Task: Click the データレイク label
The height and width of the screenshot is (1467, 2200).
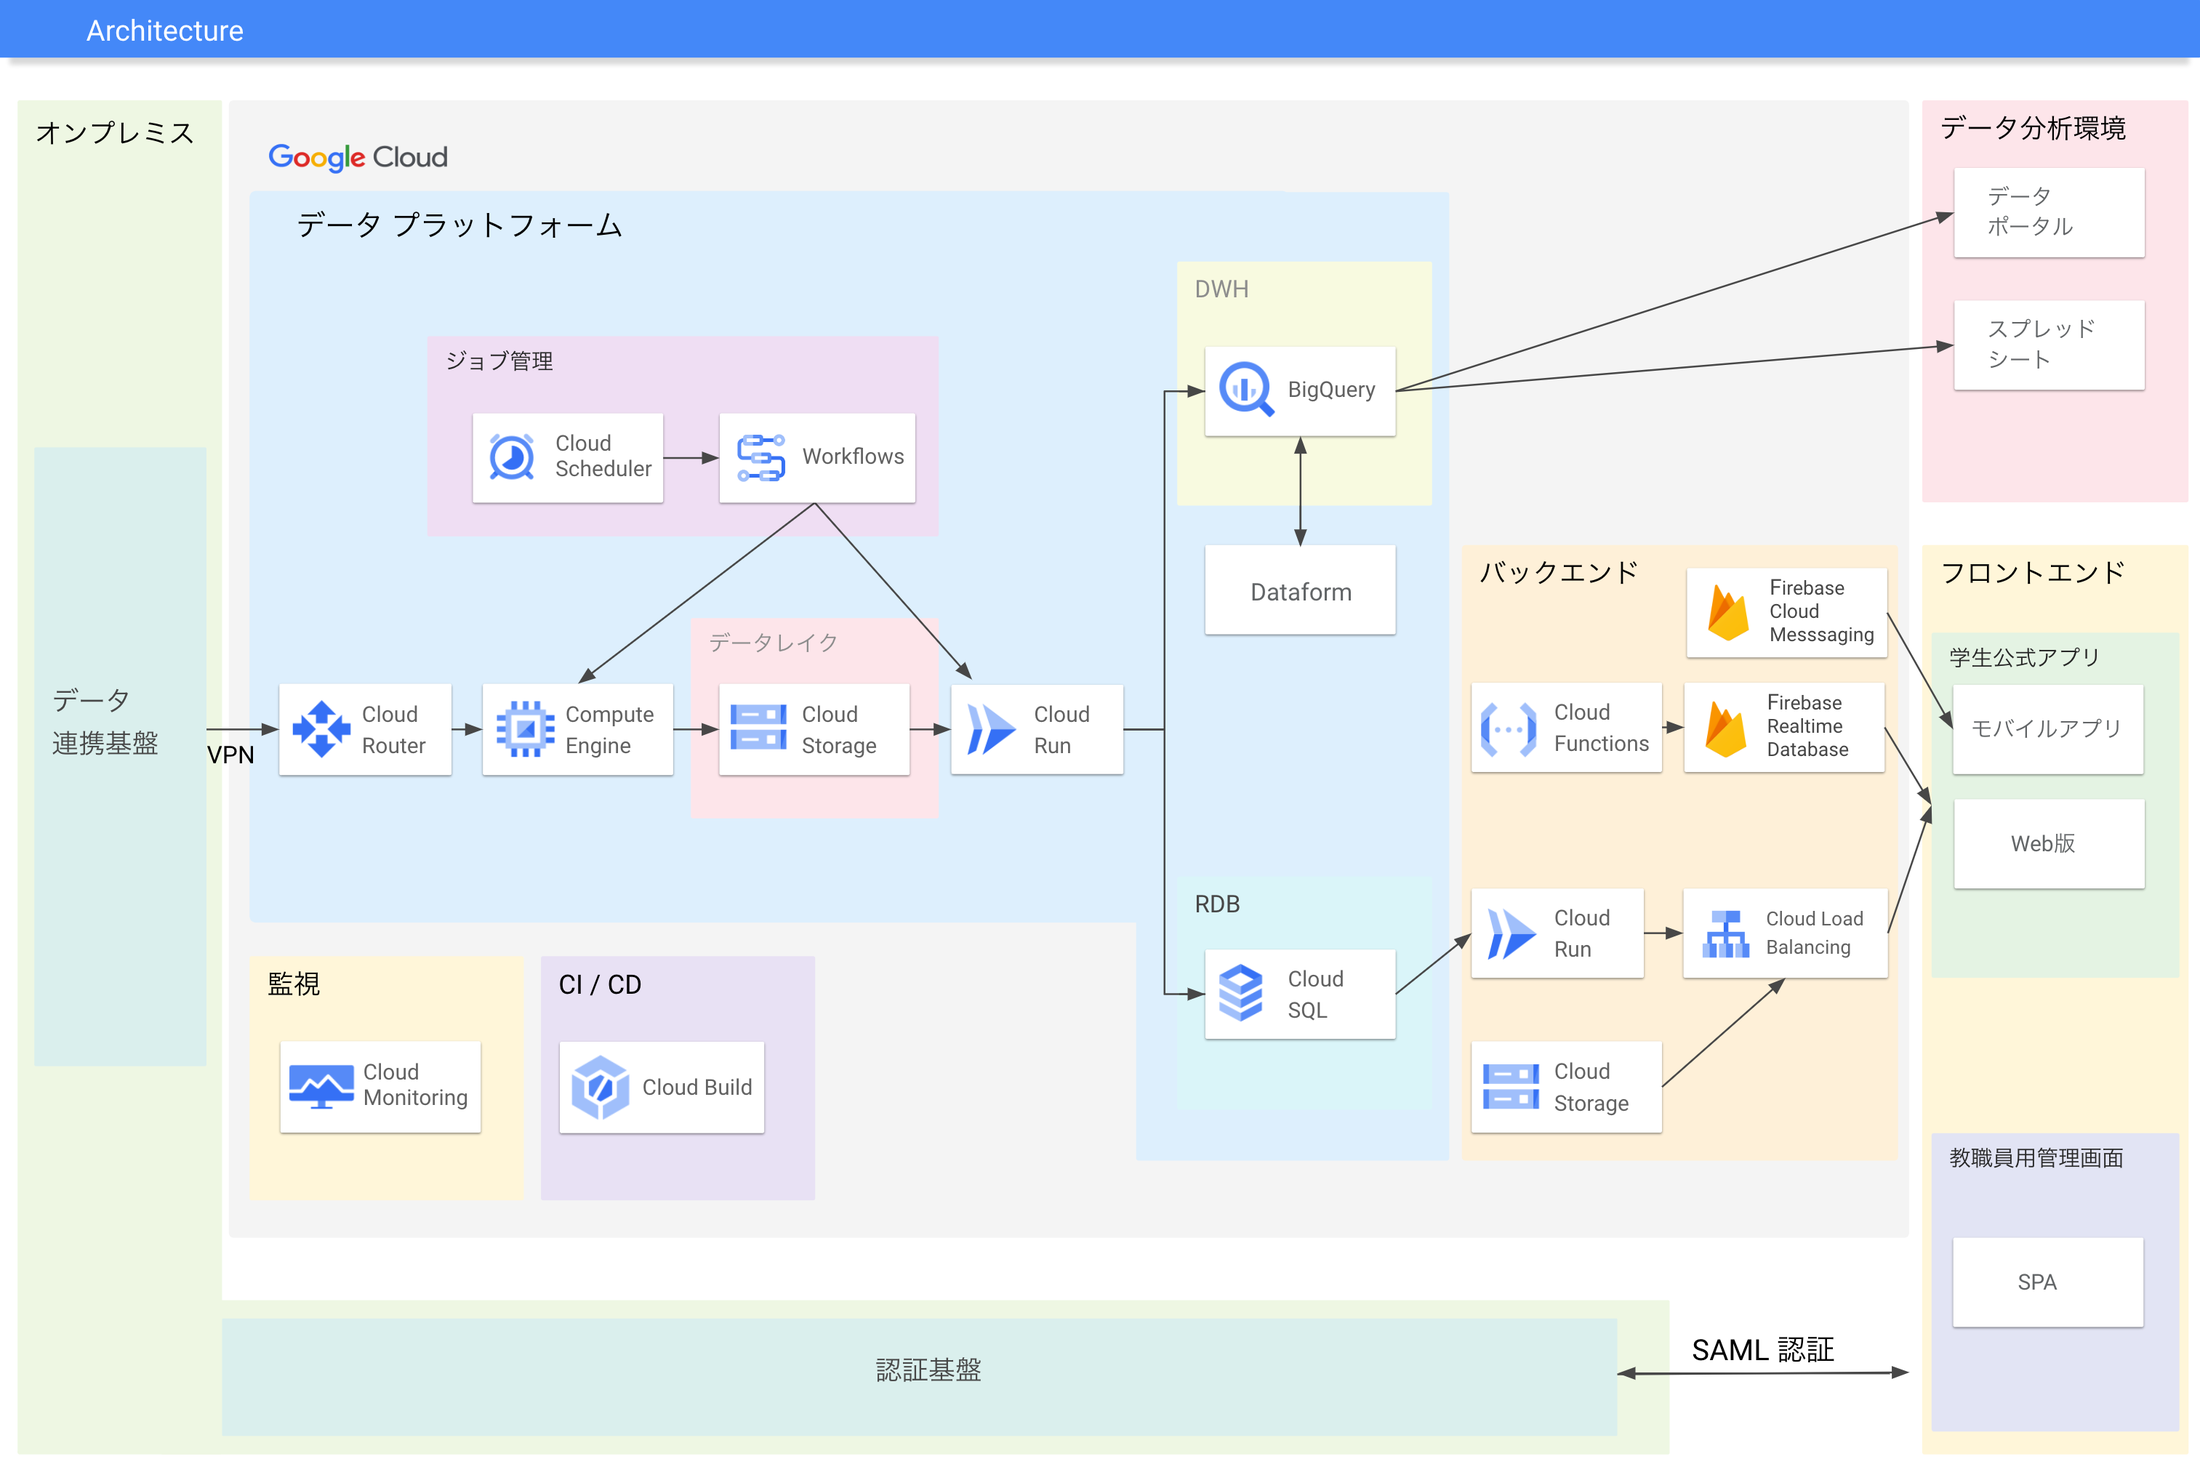Action: [x=773, y=642]
